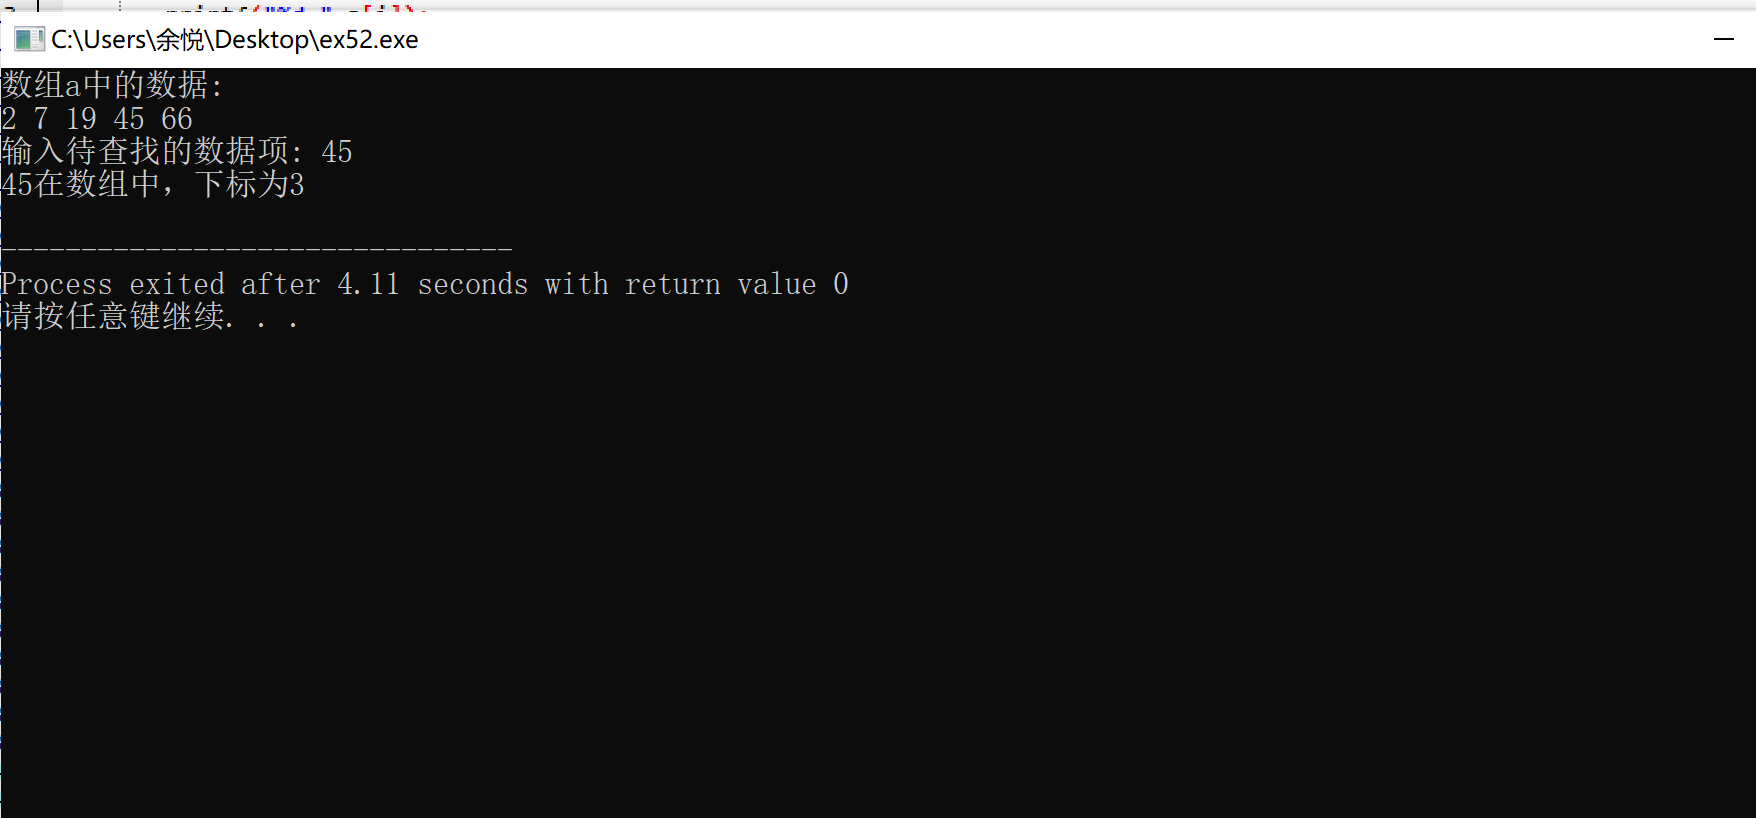Screen dimensions: 1756x818
Task: Click the 4.11 seconds timing text
Action: click(x=433, y=284)
